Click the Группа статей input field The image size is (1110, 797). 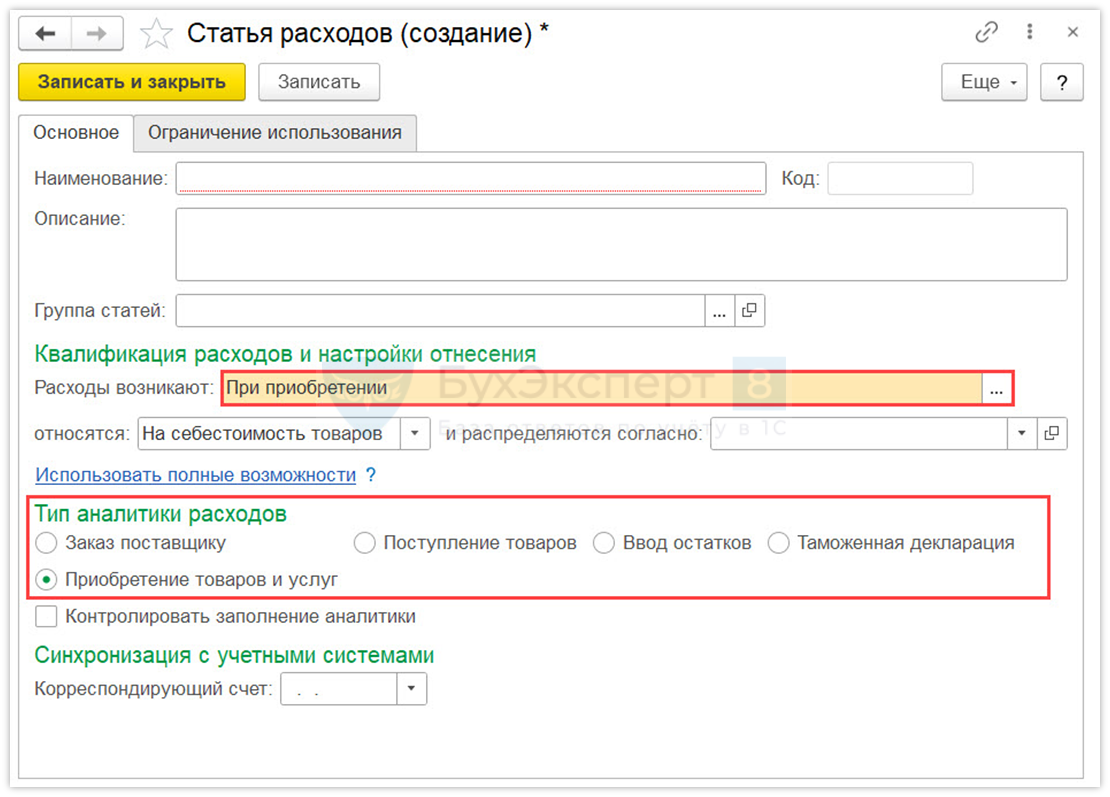440,311
